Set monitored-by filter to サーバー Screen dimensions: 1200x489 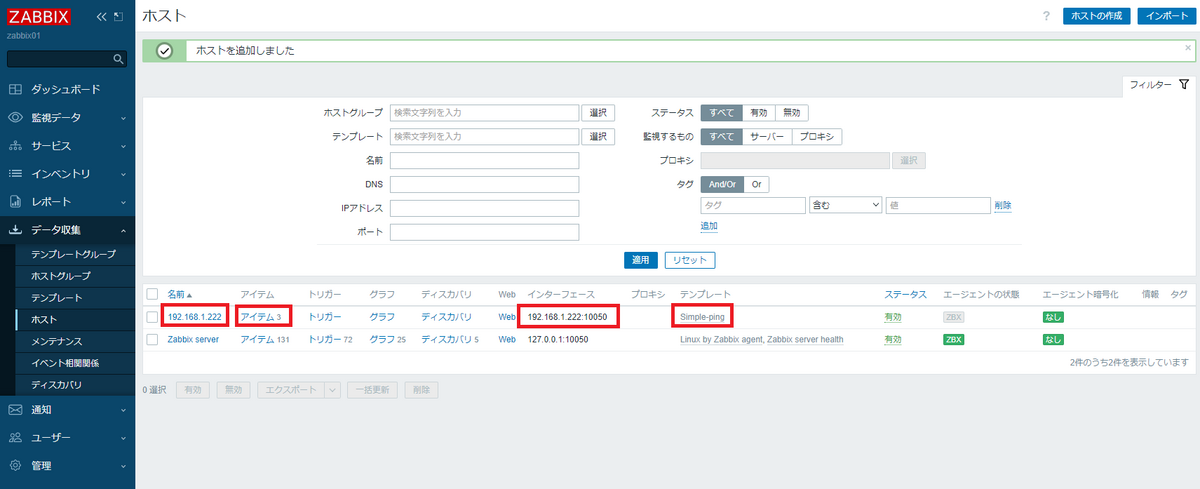767,137
